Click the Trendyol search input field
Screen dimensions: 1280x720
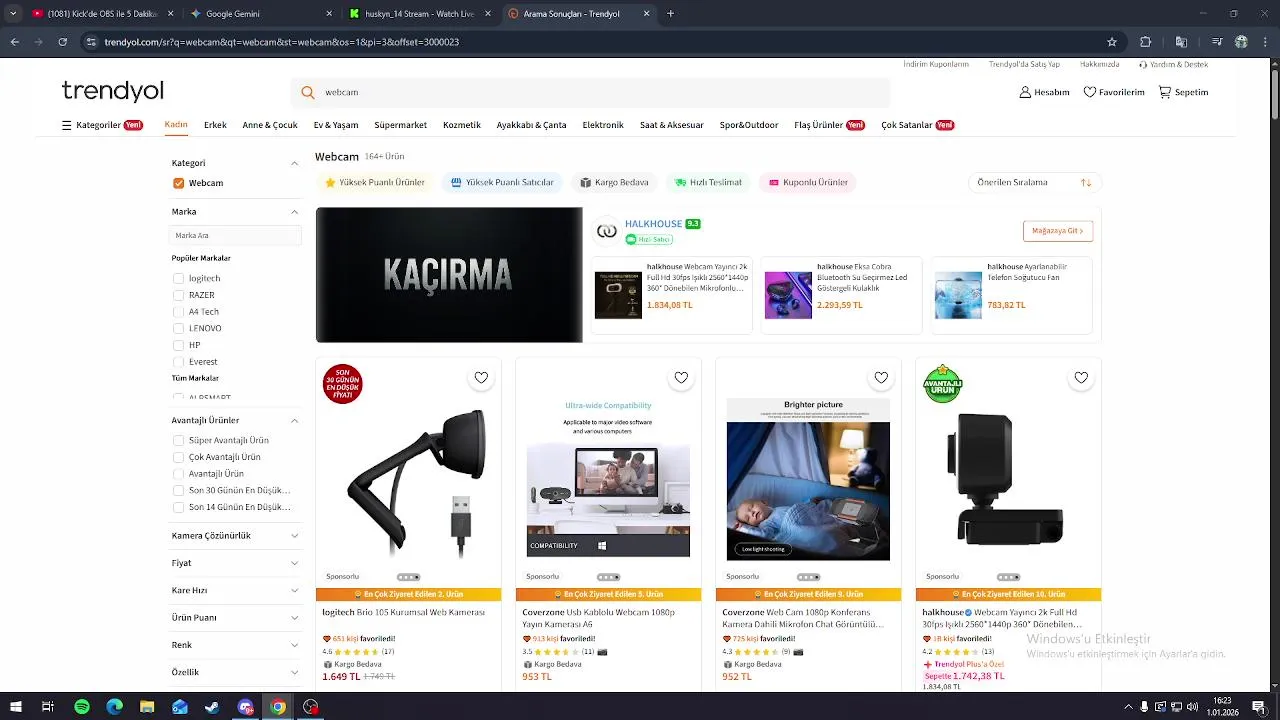(590, 92)
